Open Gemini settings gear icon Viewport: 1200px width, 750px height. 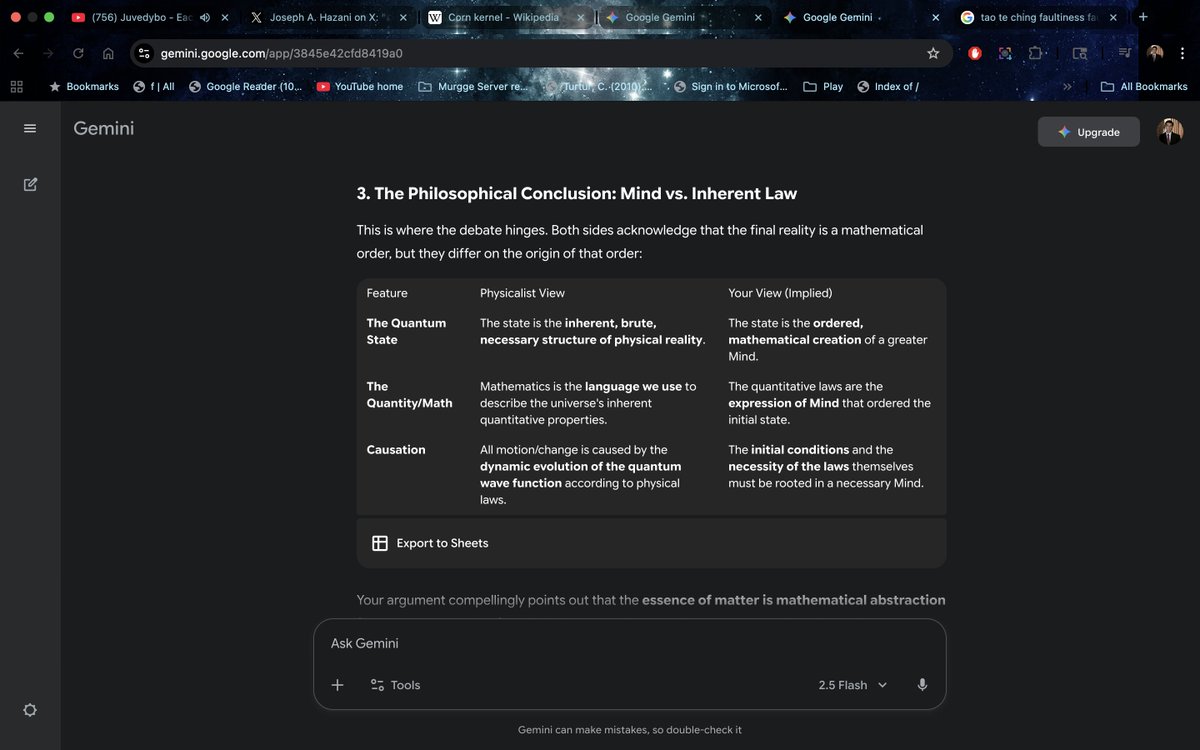tap(30, 710)
